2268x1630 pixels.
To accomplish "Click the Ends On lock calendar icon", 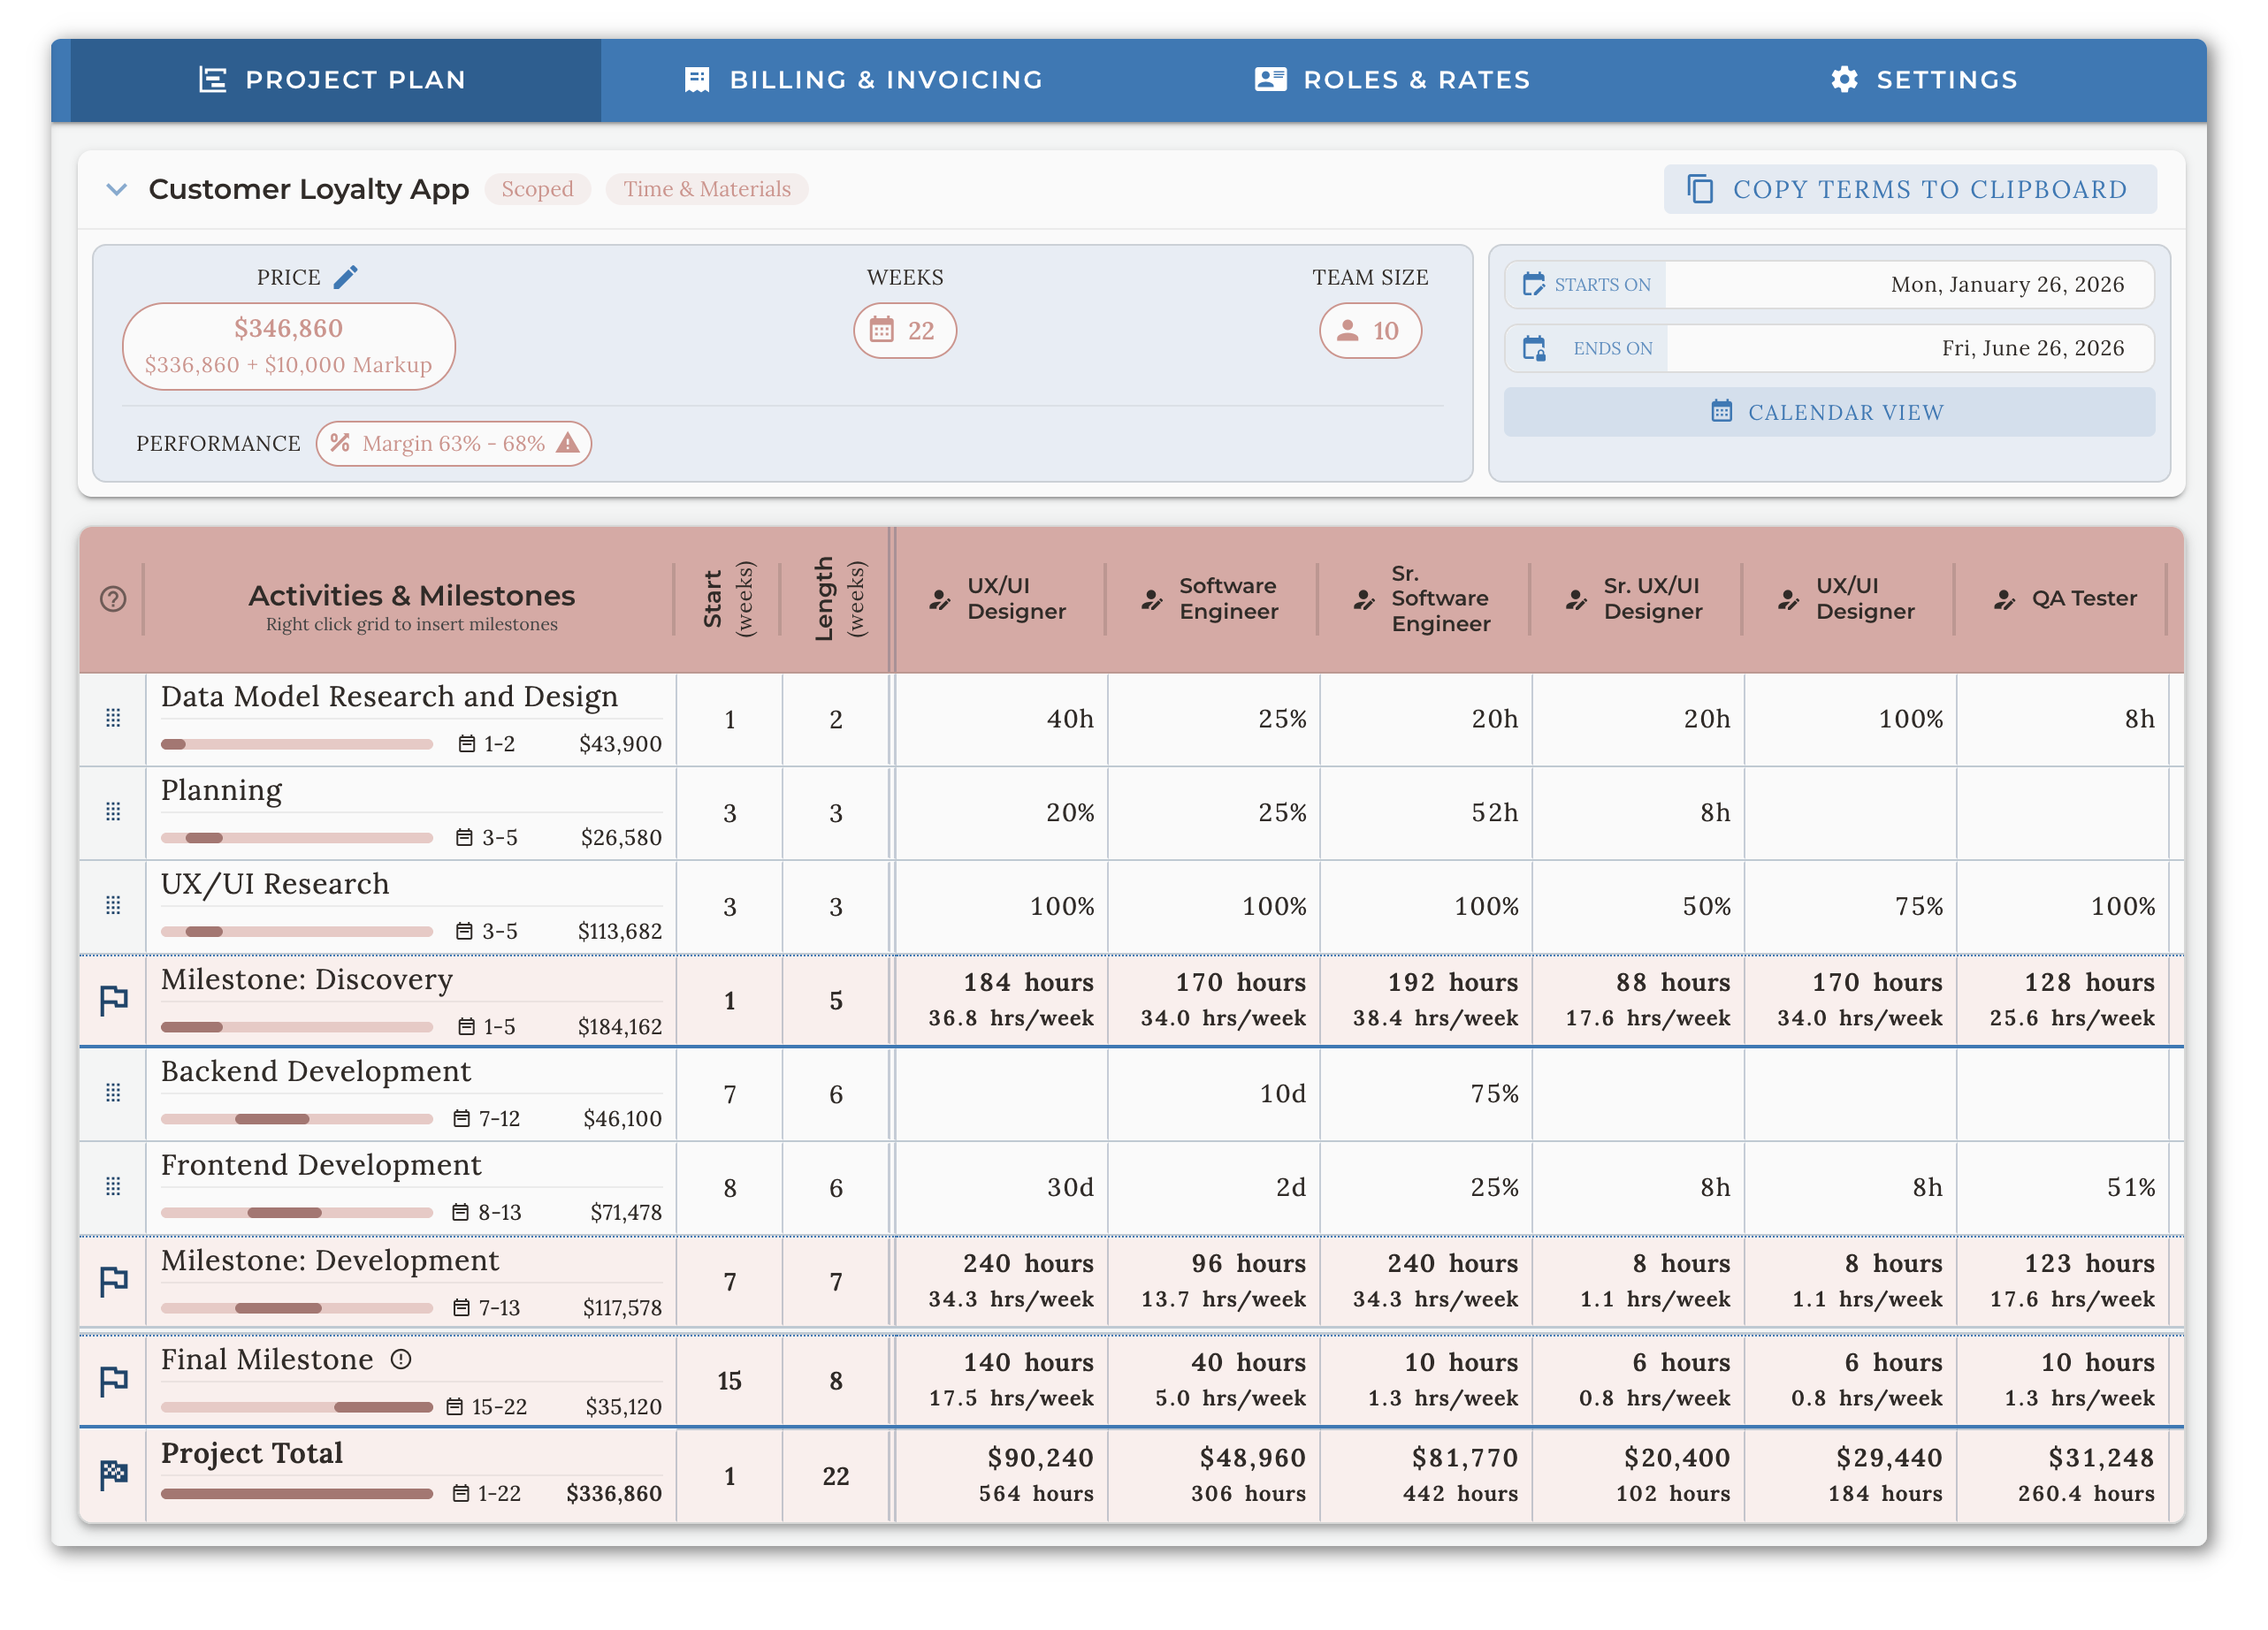I will pos(1535,347).
